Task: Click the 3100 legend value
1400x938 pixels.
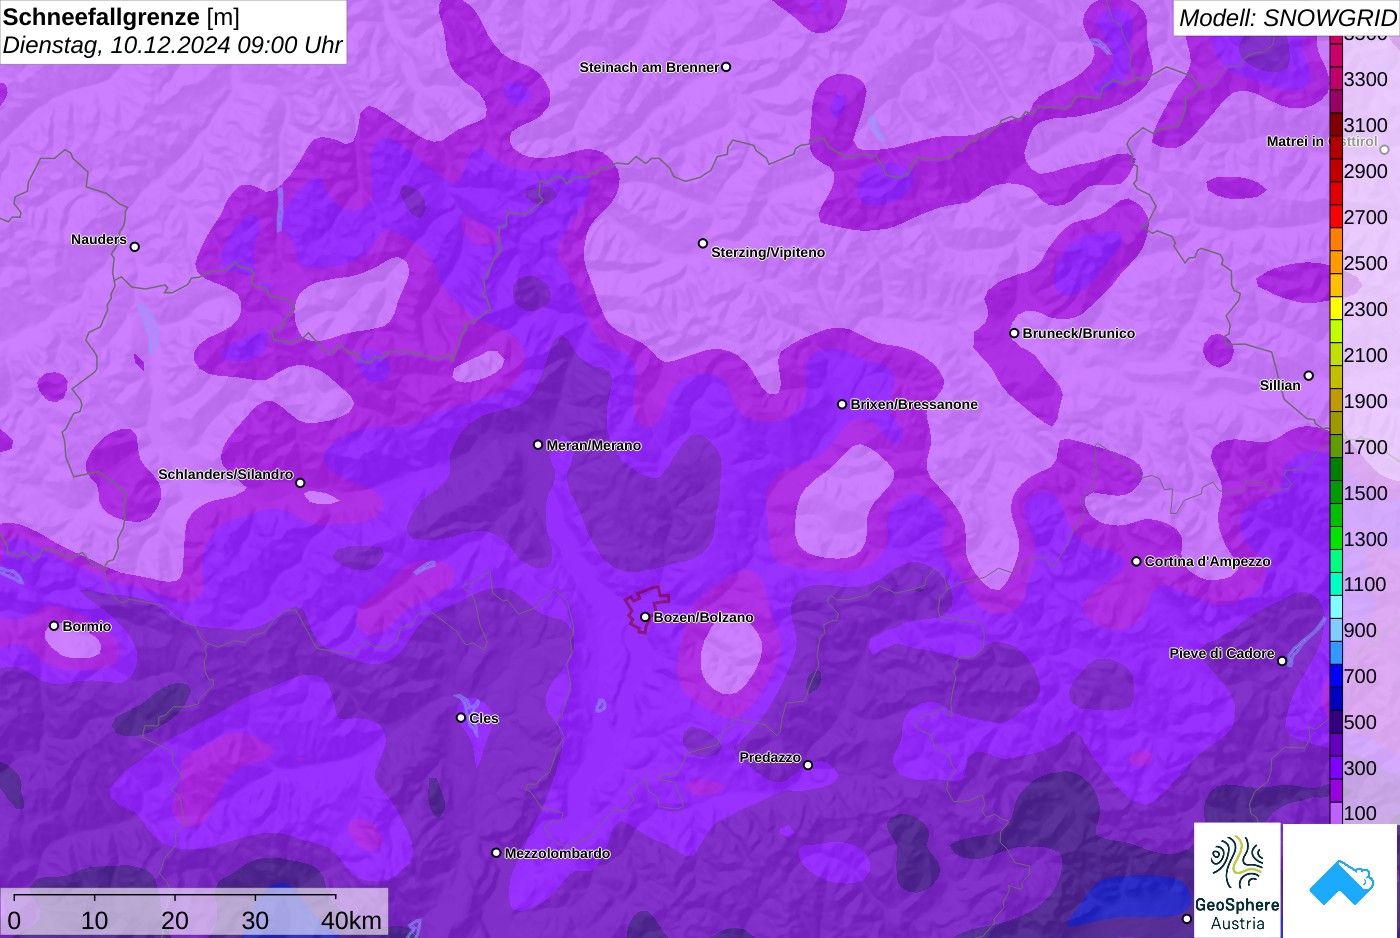Action: [1365, 126]
